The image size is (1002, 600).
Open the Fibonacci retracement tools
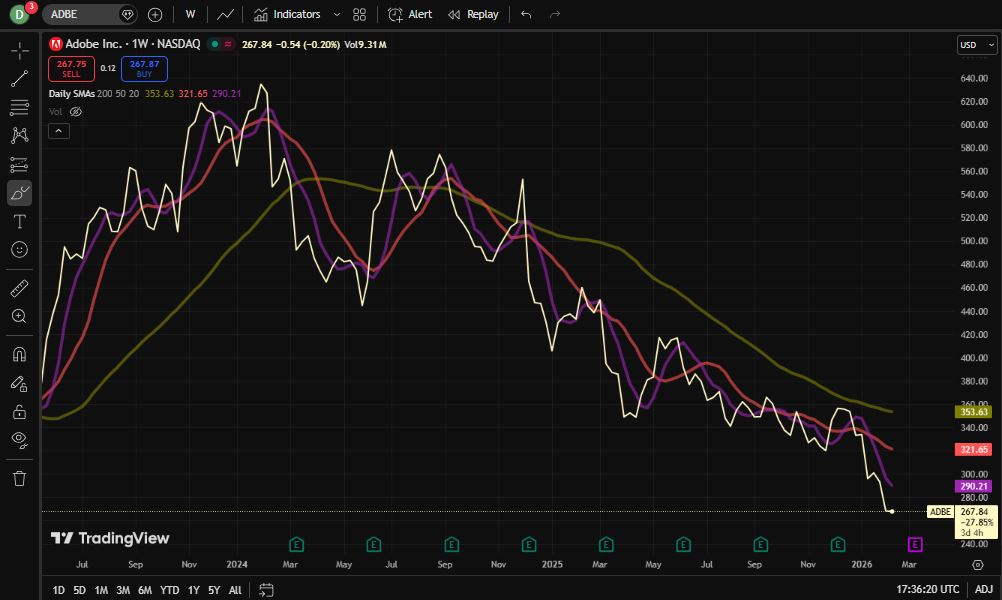19,107
